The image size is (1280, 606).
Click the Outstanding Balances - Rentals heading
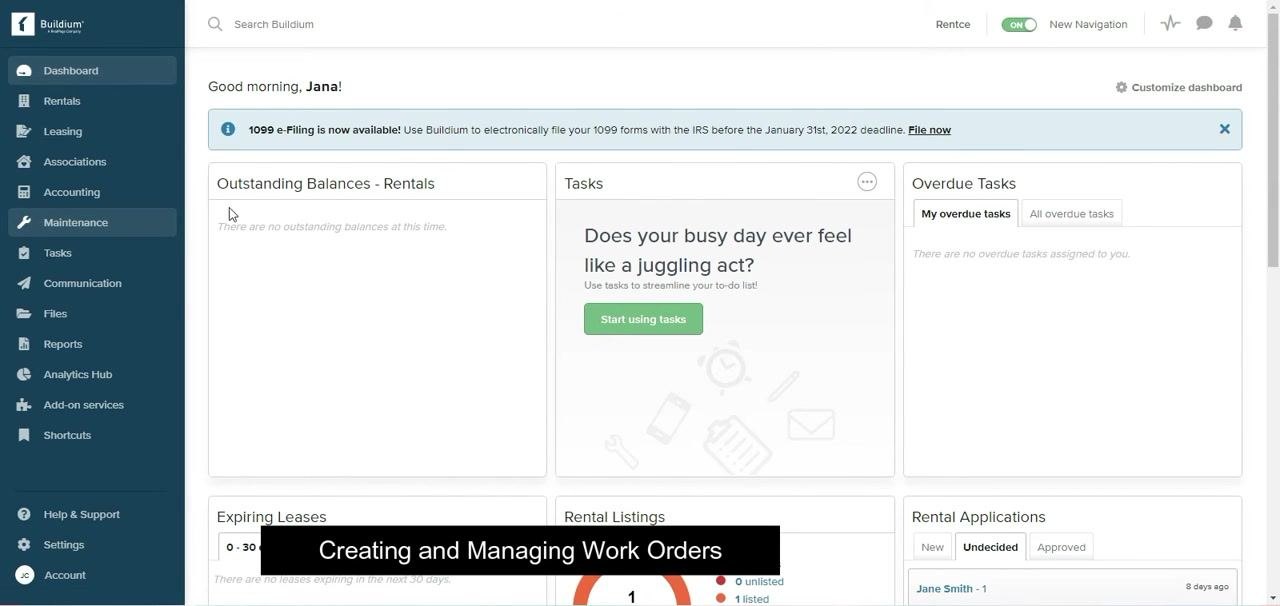click(x=325, y=183)
